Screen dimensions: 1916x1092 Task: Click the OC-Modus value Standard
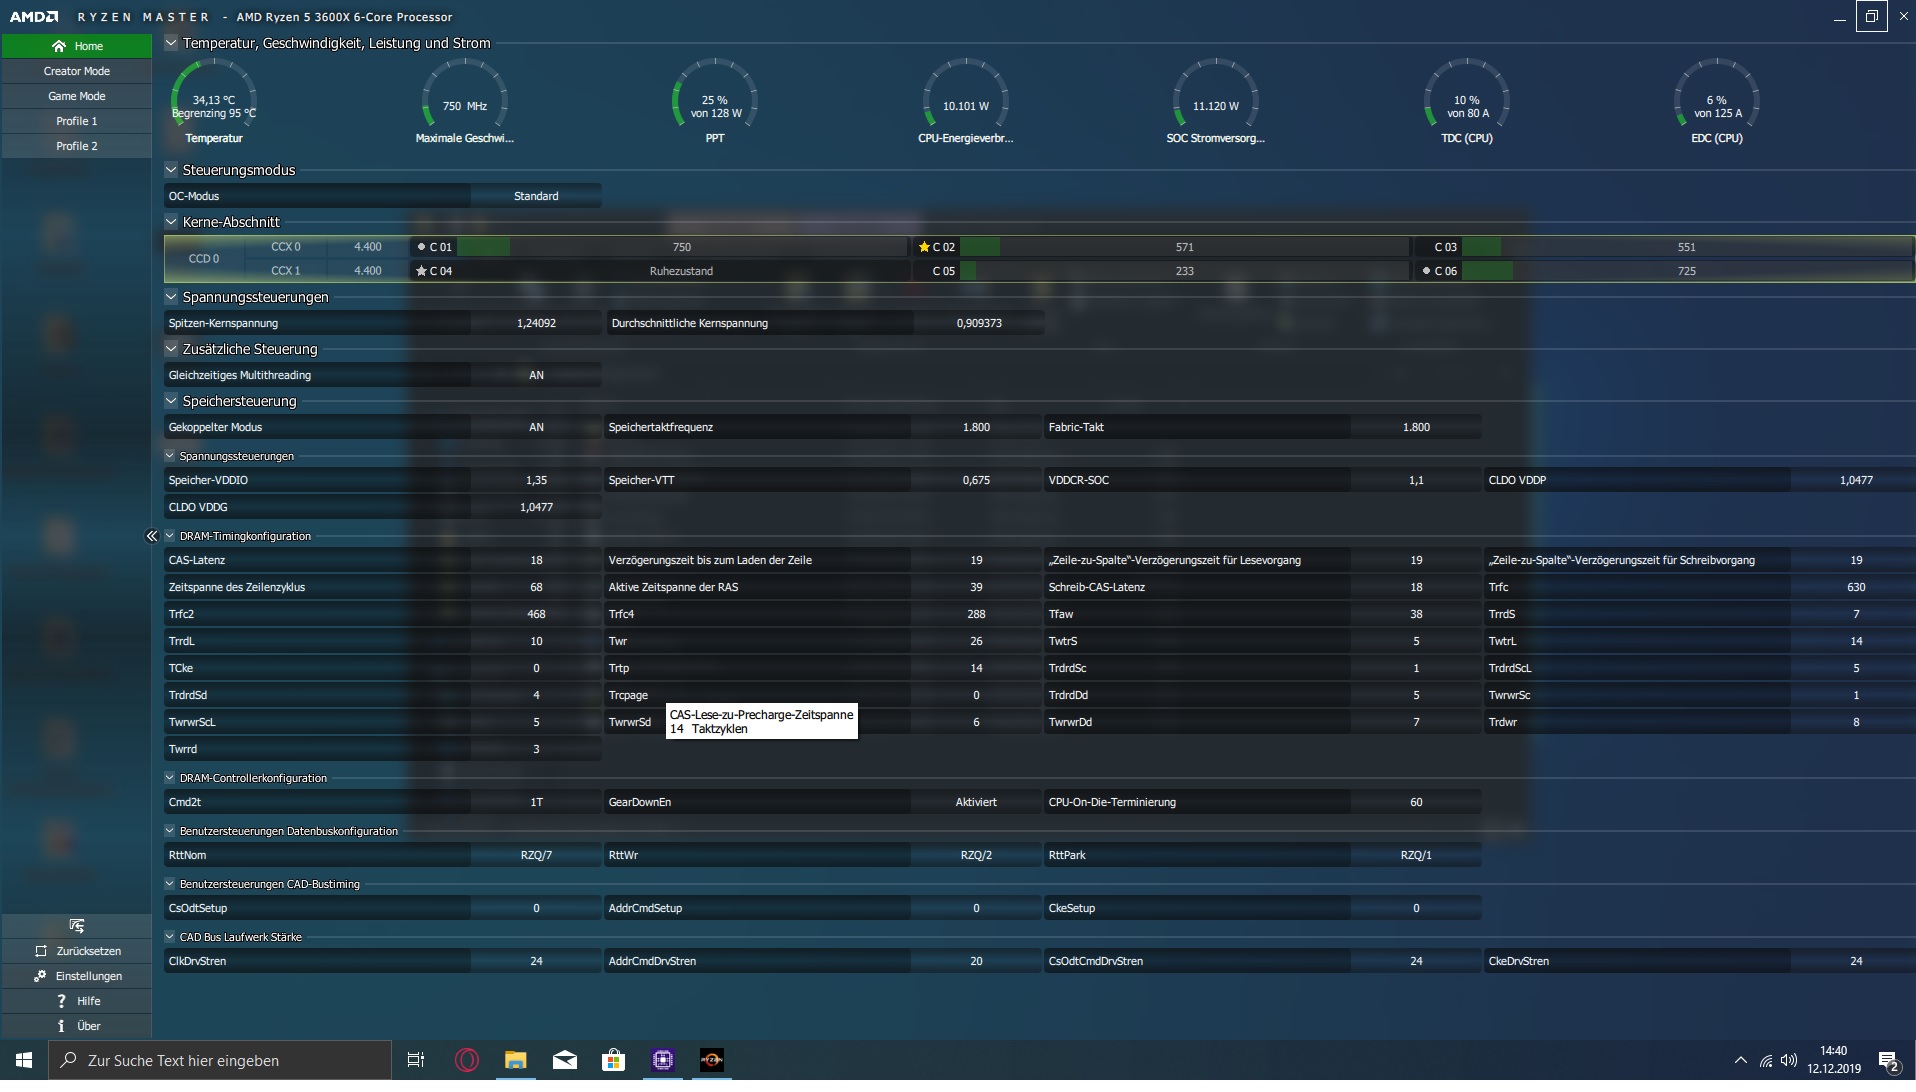(536, 196)
